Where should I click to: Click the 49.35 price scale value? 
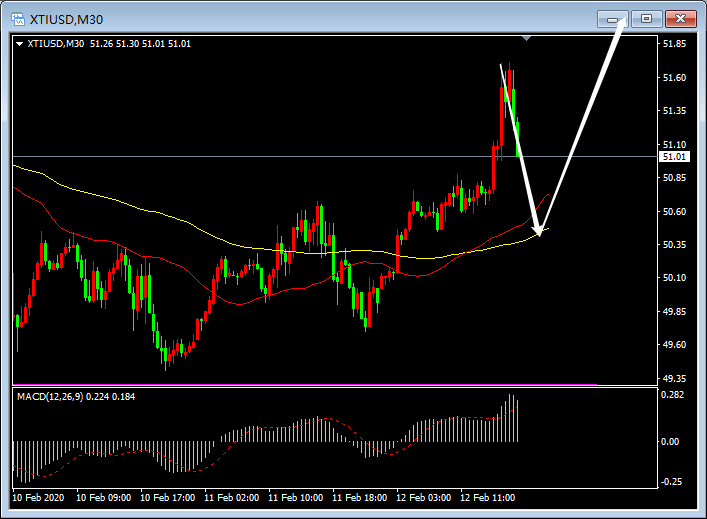[674, 379]
